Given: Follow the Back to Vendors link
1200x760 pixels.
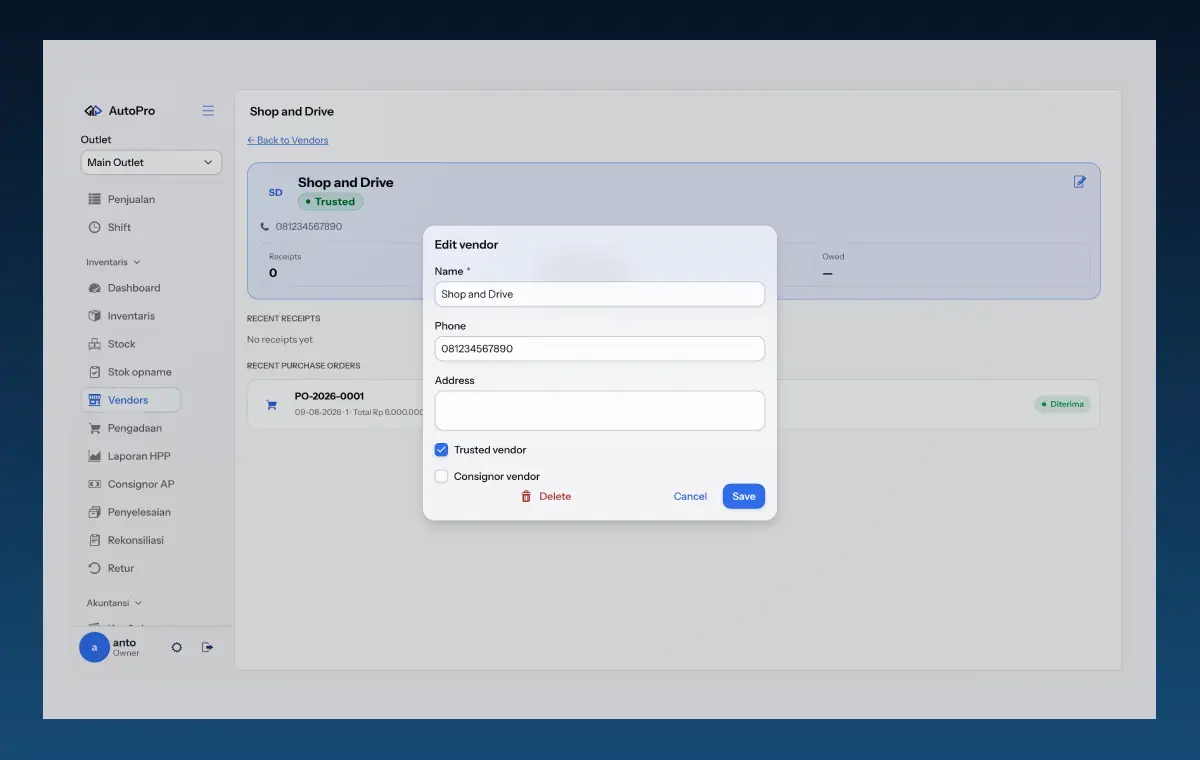Looking at the screenshot, I should [x=288, y=140].
